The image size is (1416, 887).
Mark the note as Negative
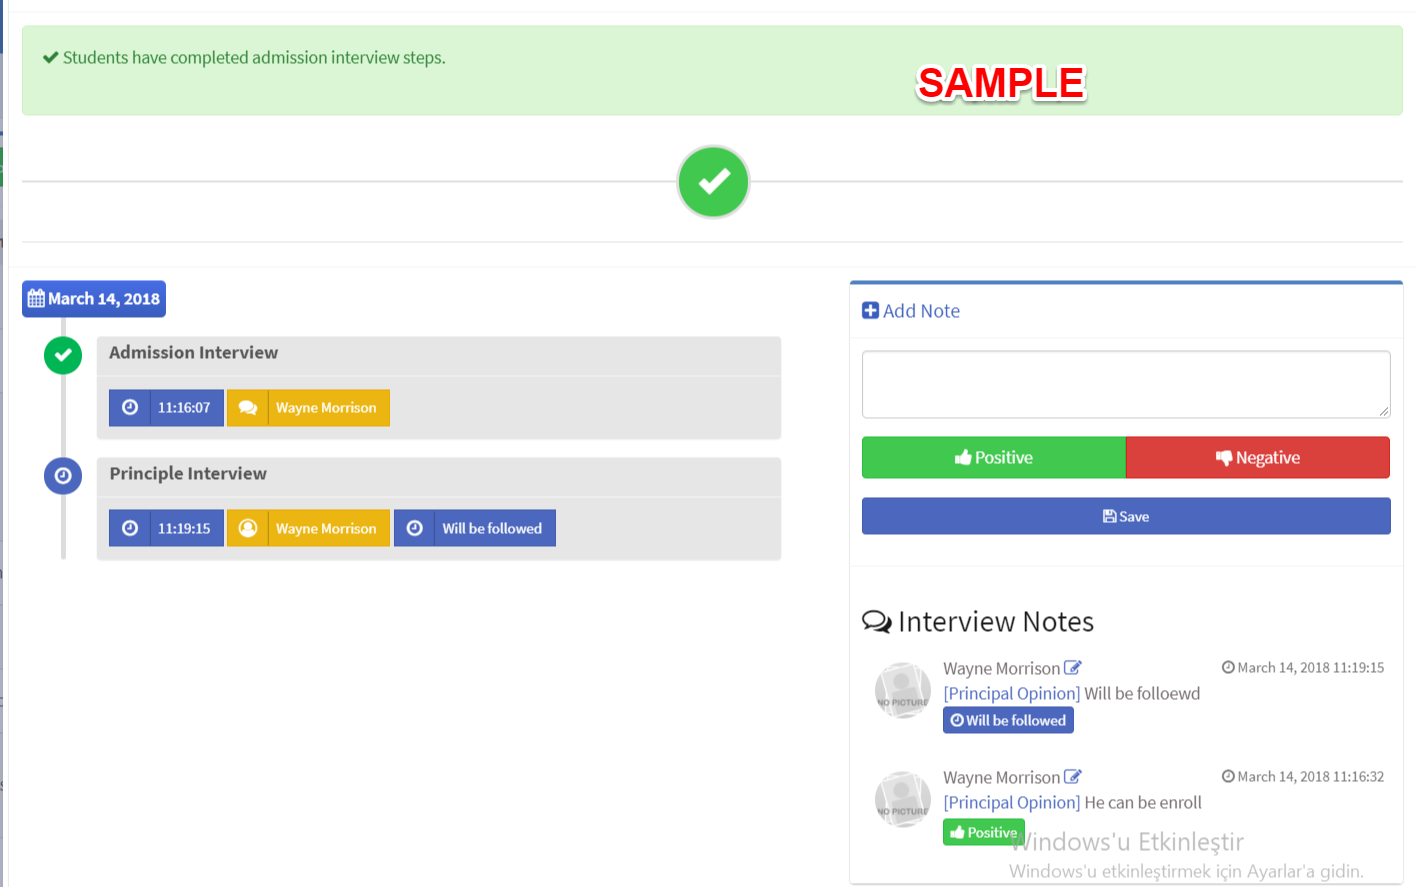tap(1258, 458)
